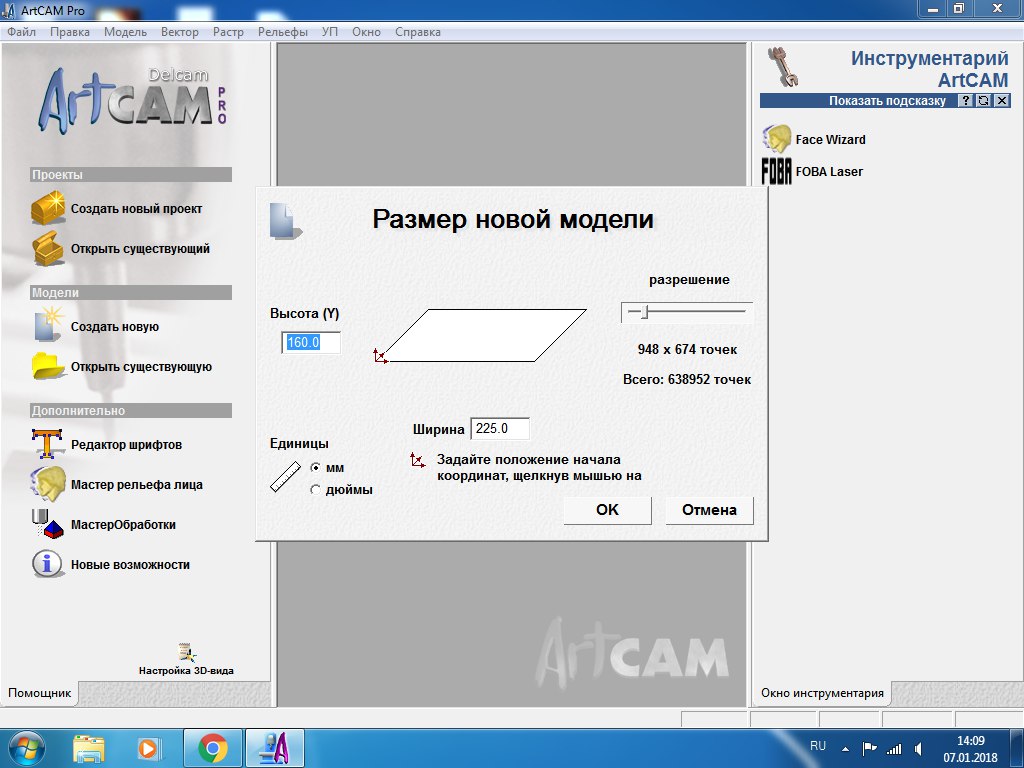Open existing model yellow folder icon
Viewport: 1024px width, 768px height.
[48, 366]
